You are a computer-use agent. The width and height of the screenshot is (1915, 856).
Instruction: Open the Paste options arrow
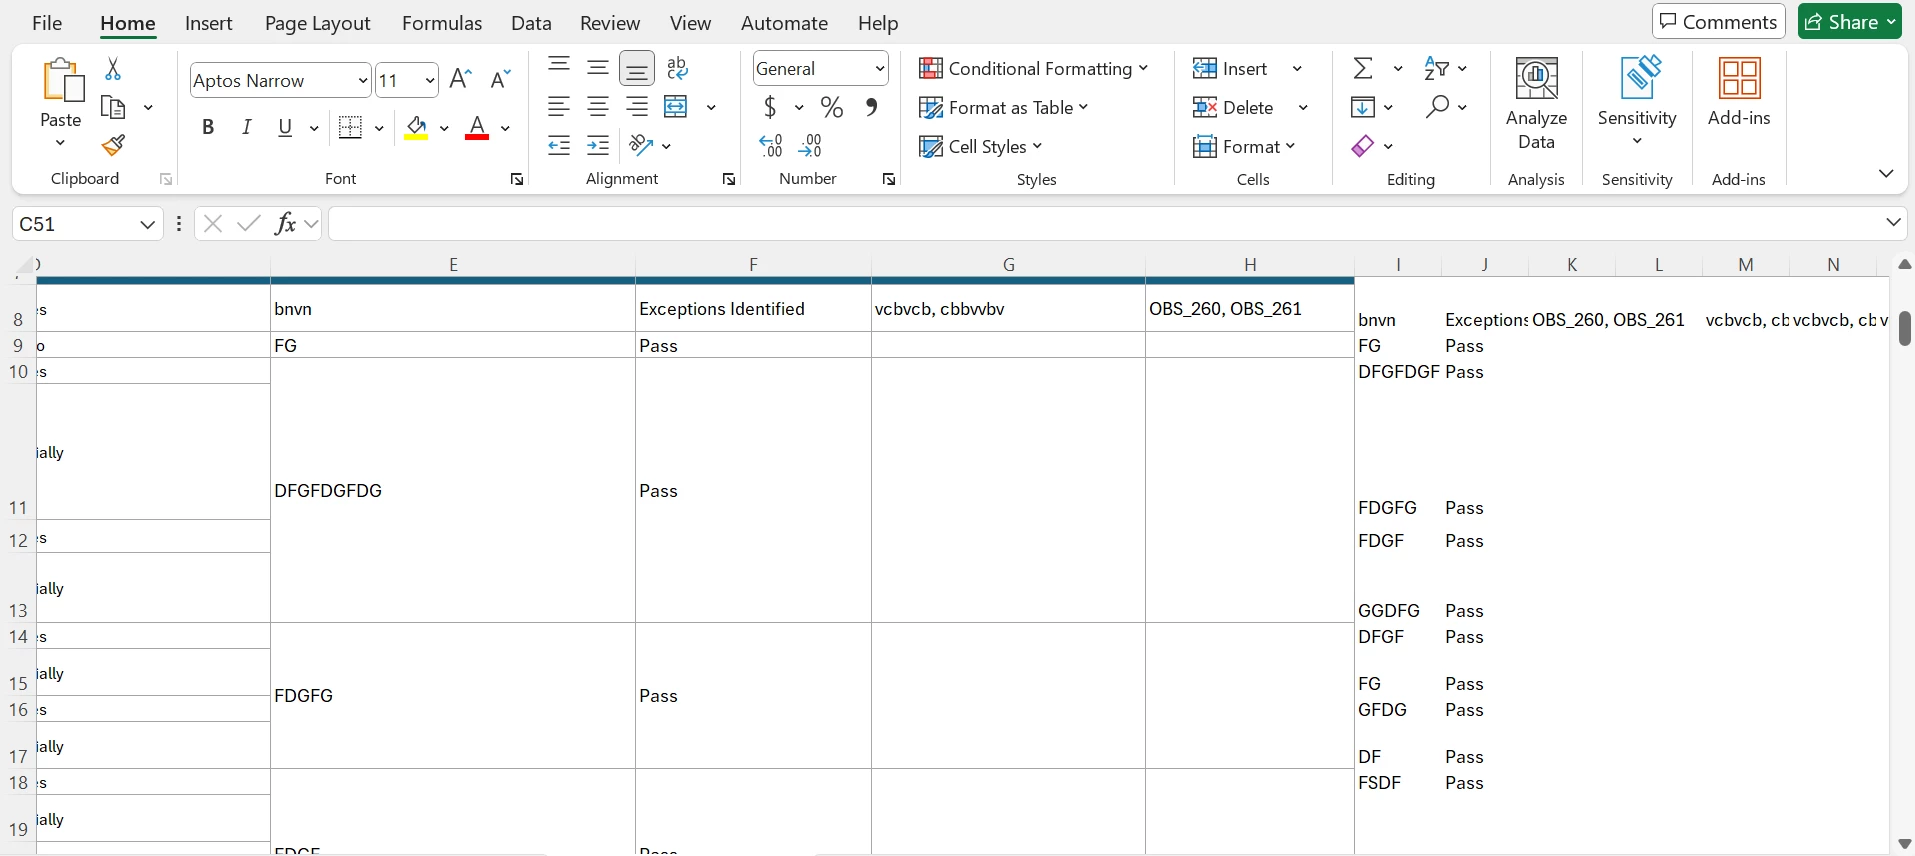61,144
